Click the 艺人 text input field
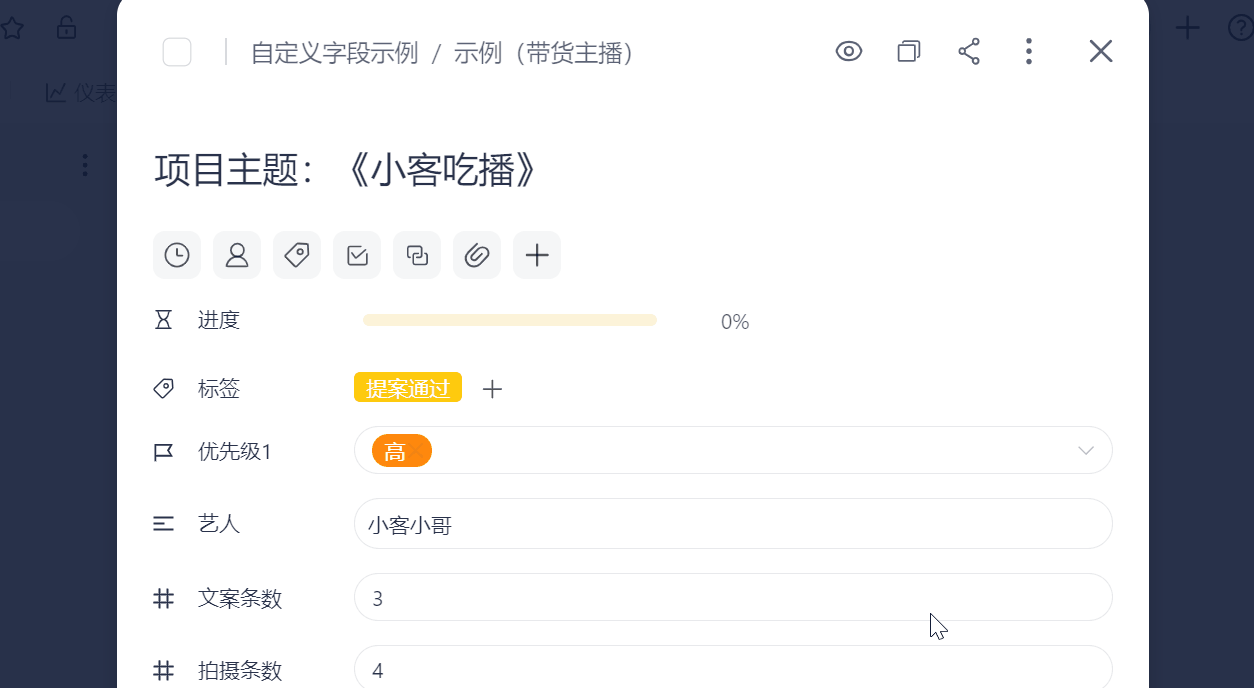Screen dimensions: 1254x688 pyautogui.click(x=733, y=524)
